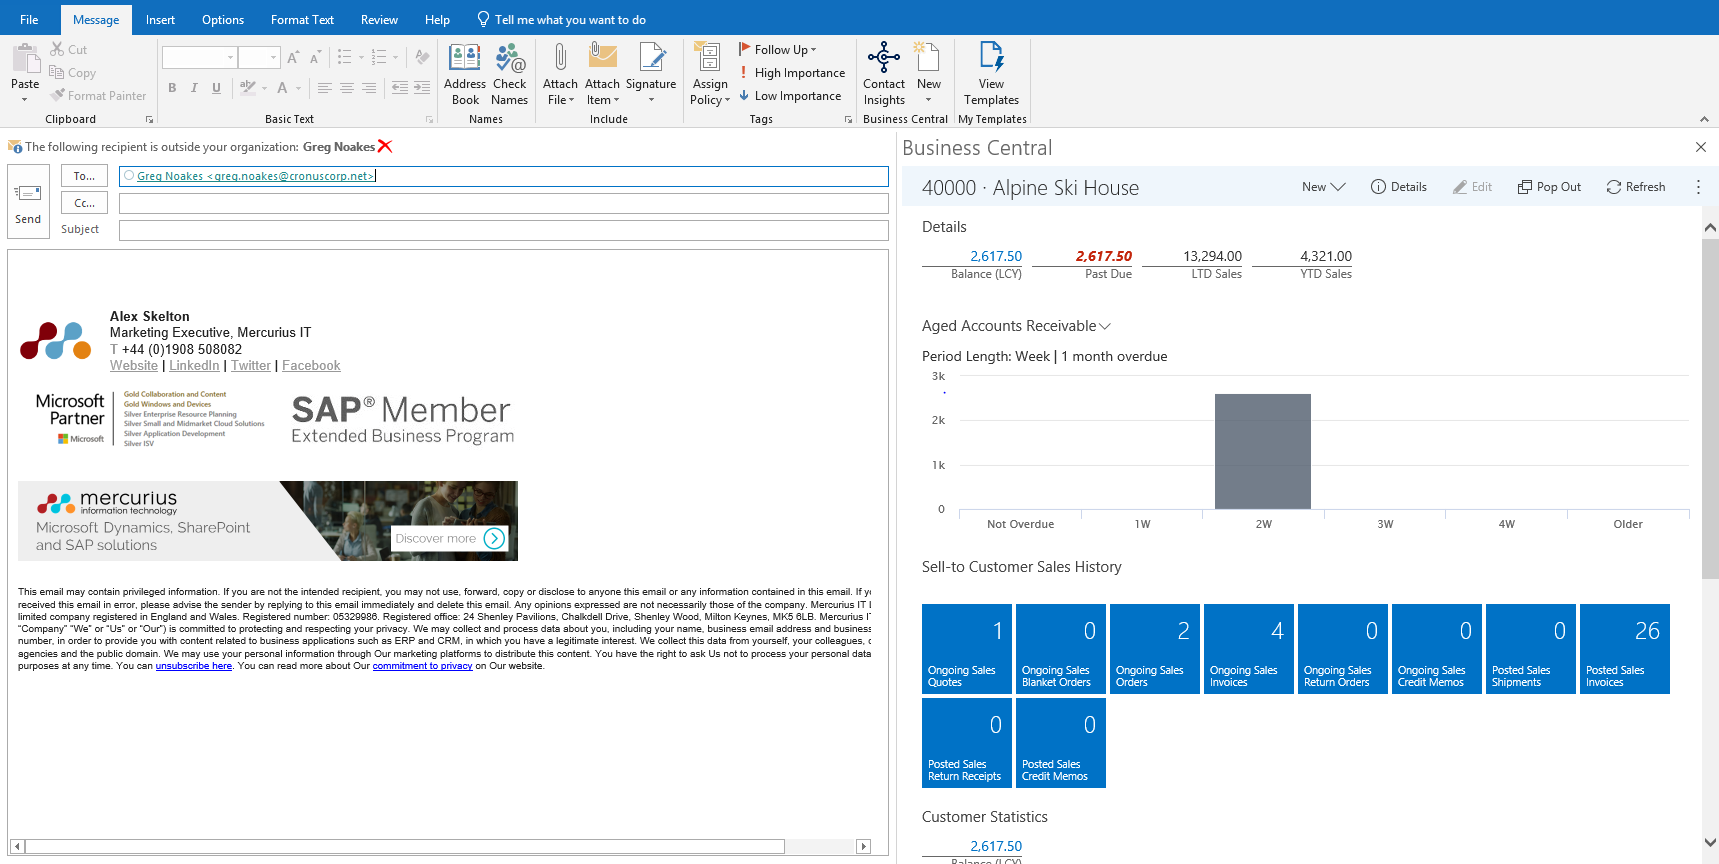Image resolution: width=1719 pixels, height=864 pixels.
Task: Switch to the Options tab
Action: (x=223, y=20)
